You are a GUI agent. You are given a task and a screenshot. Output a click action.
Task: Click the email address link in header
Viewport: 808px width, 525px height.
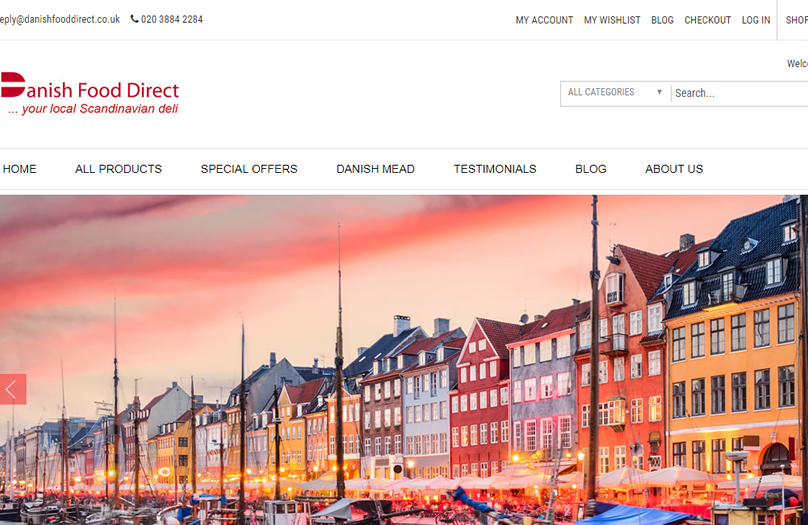tap(60, 19)
